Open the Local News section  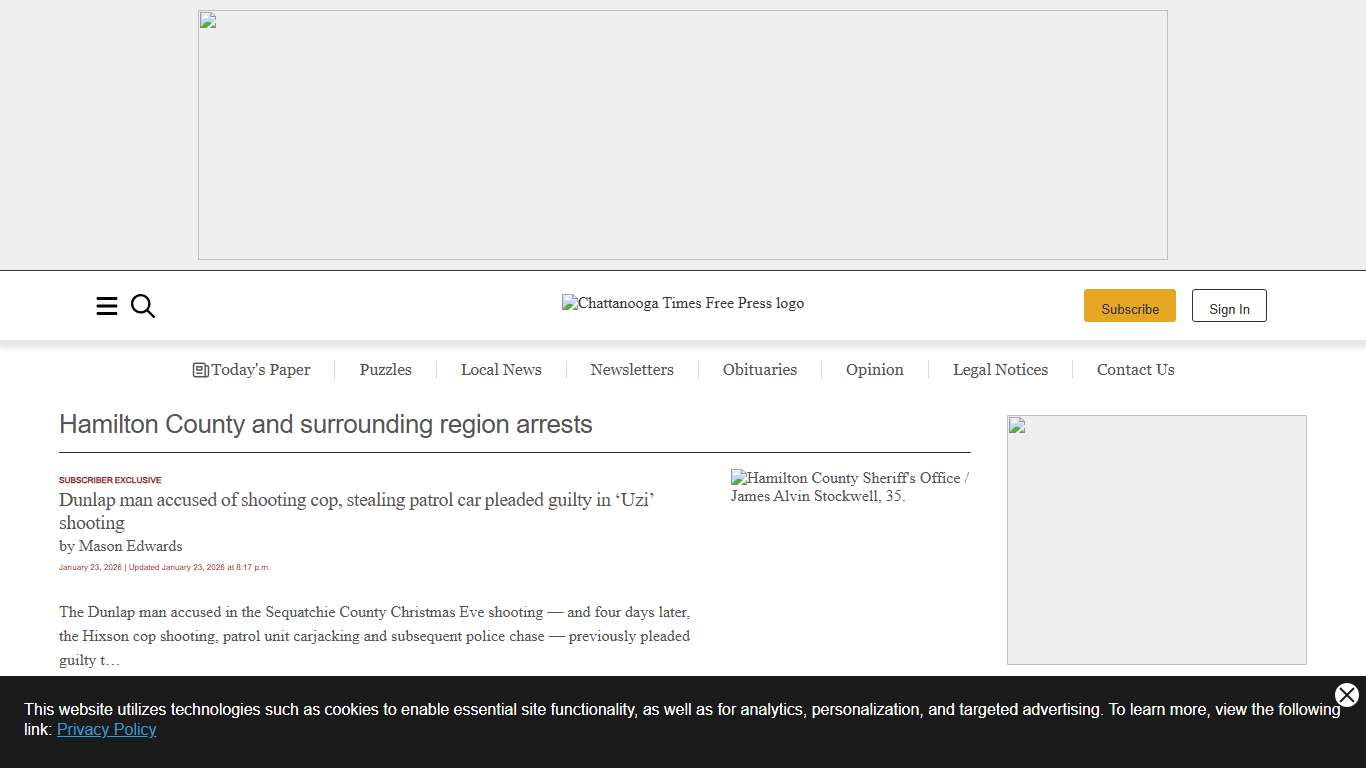(501, 370)
